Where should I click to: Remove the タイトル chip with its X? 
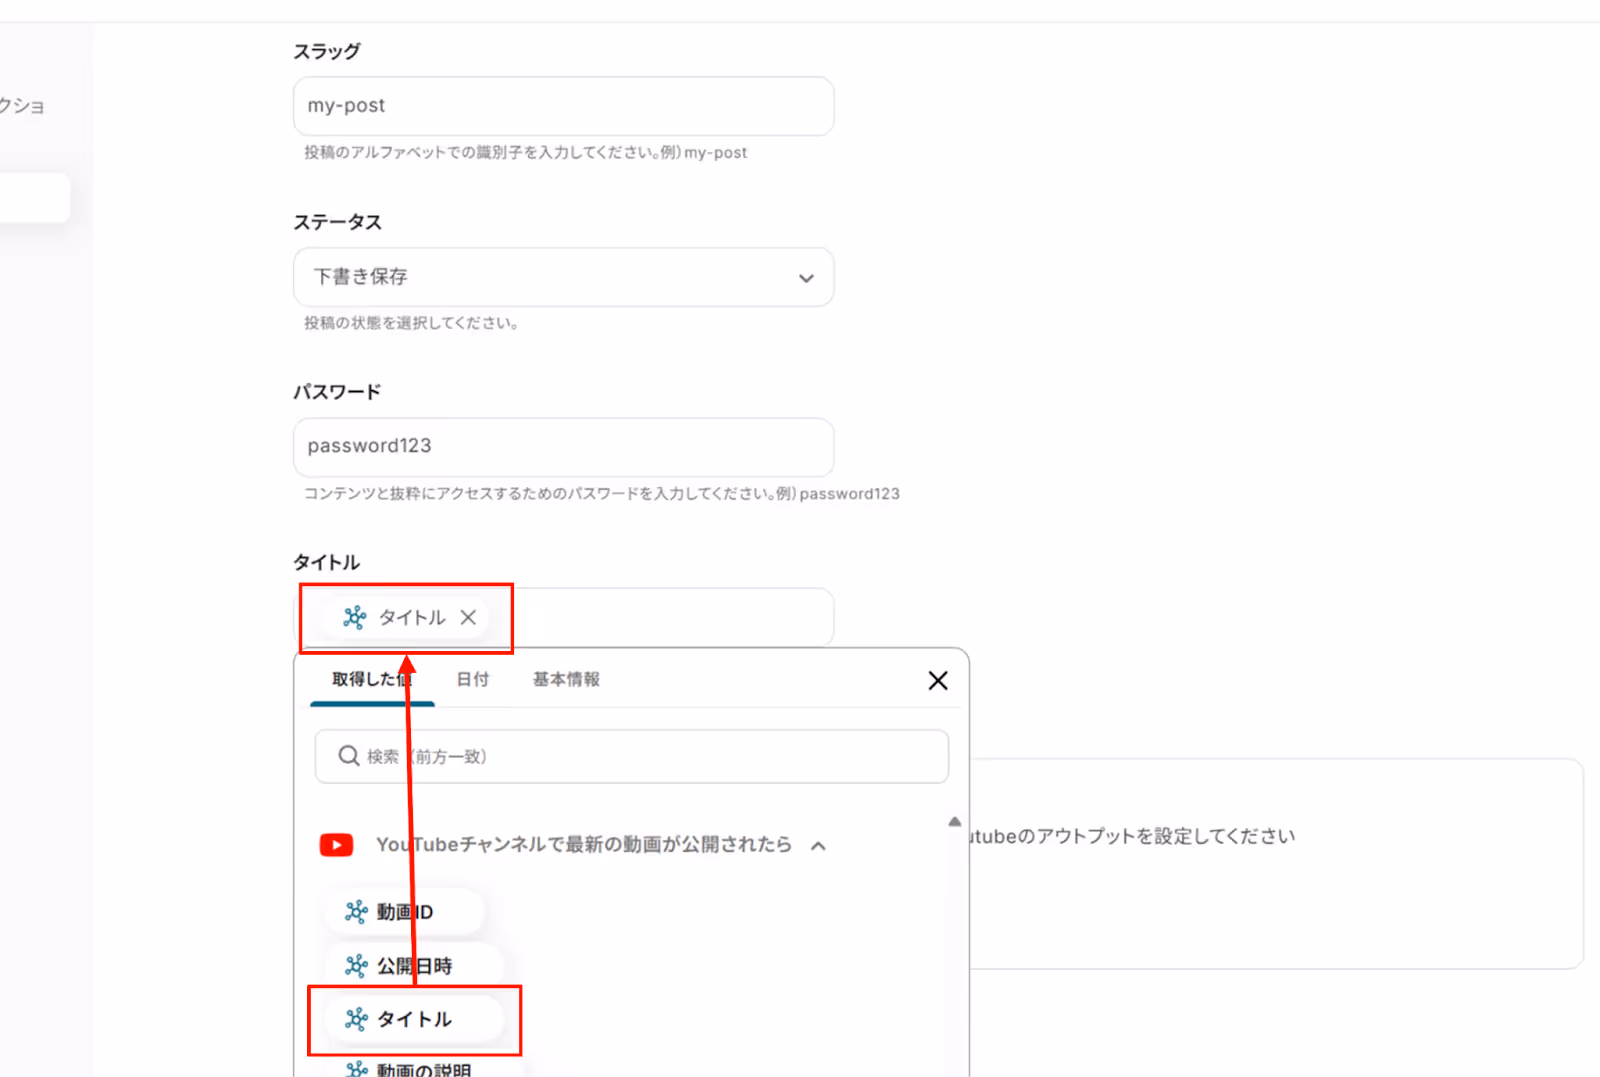(468, 617)
